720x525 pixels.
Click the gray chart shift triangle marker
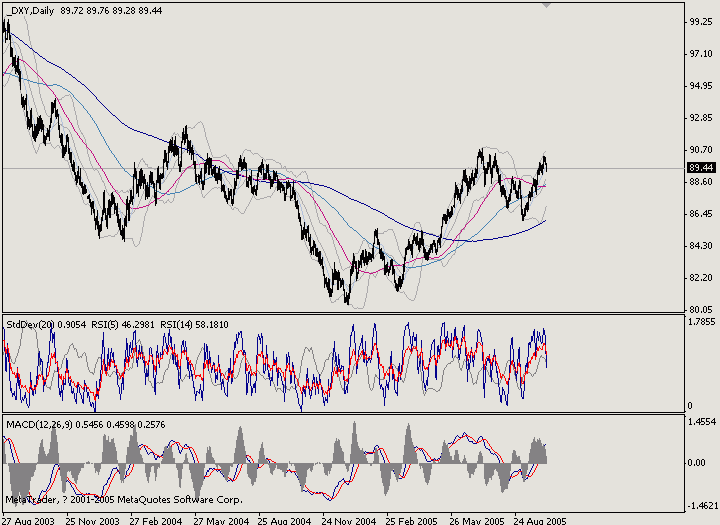click(x=546, y=5)
